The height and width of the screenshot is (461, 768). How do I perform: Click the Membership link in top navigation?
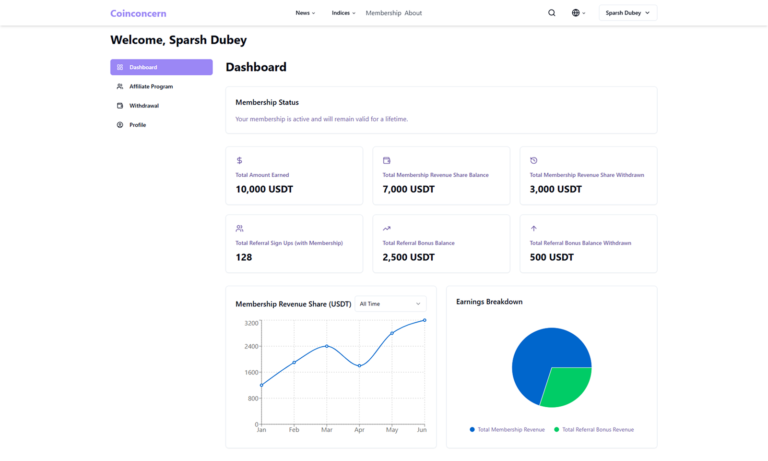point(383,13)
